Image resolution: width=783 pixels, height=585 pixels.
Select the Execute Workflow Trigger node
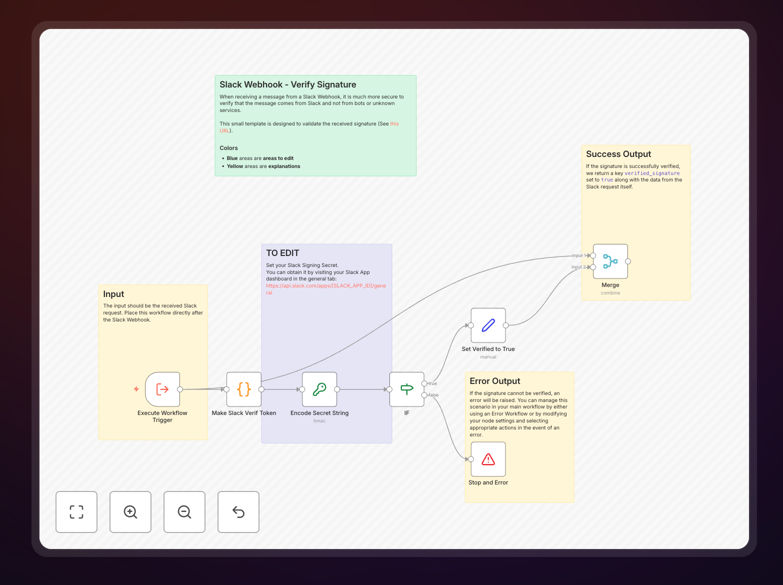coord(163,389)
